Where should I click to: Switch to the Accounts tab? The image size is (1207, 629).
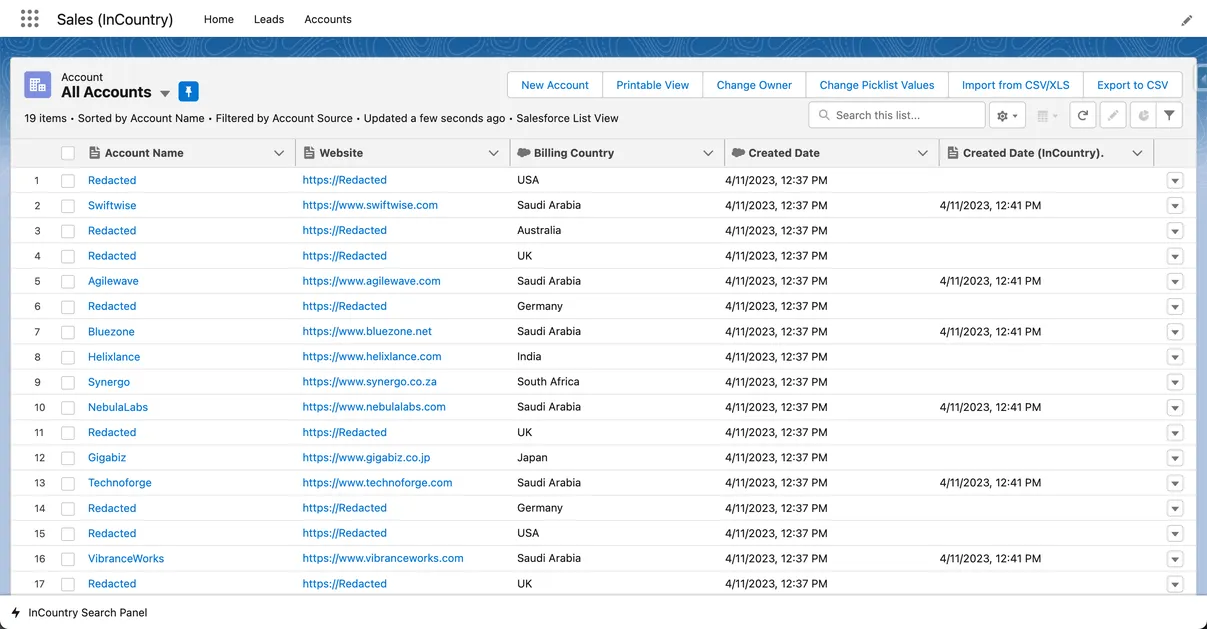328,19
